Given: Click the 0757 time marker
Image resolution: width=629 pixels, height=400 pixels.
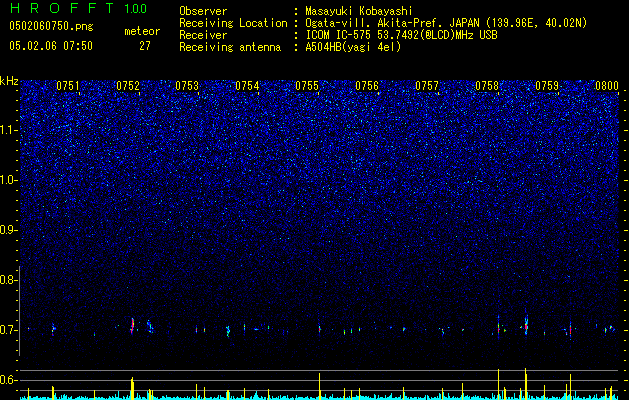Looking at the screenshot, I should [427, 86].
